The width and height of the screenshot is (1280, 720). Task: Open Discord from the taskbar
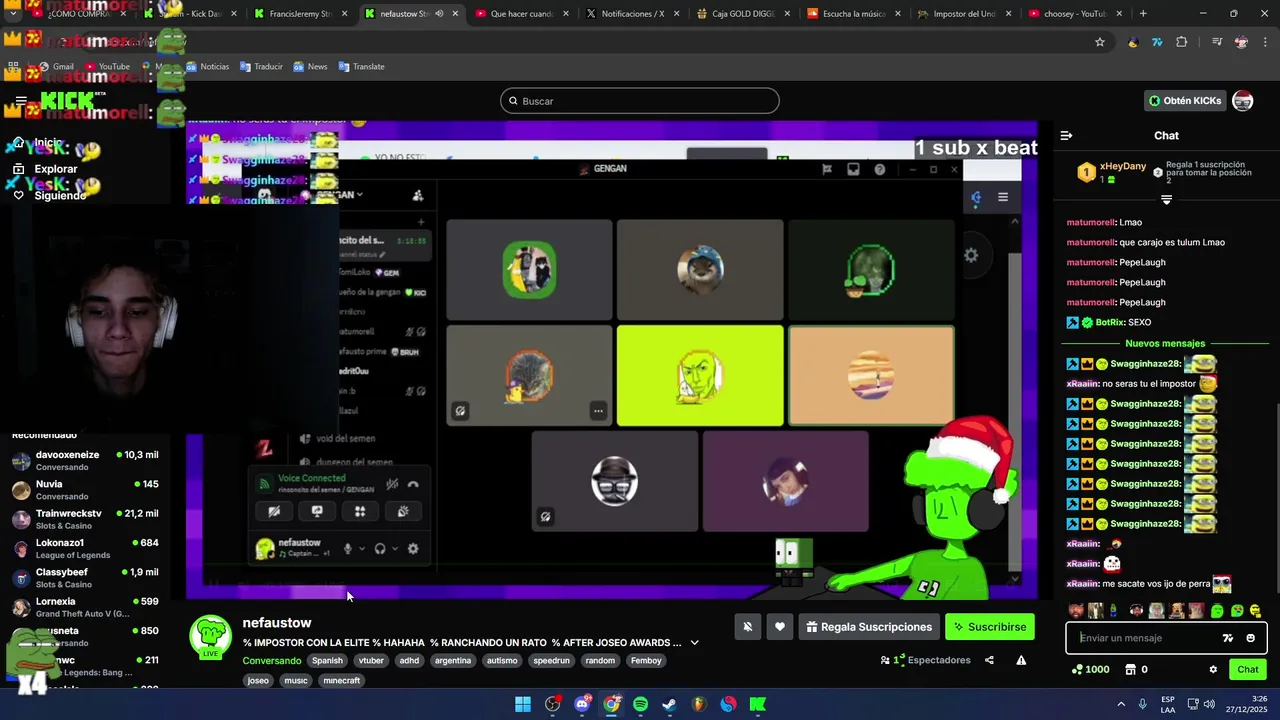pyautogui.click(x=582, y=704)
